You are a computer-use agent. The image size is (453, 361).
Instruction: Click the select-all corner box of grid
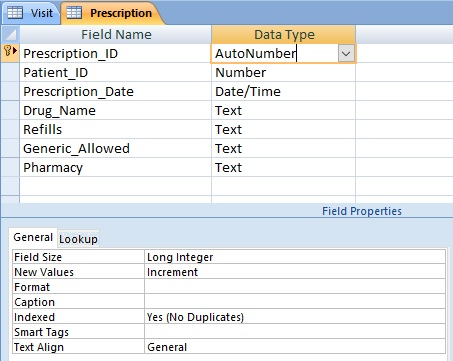[x=11, y=34]
